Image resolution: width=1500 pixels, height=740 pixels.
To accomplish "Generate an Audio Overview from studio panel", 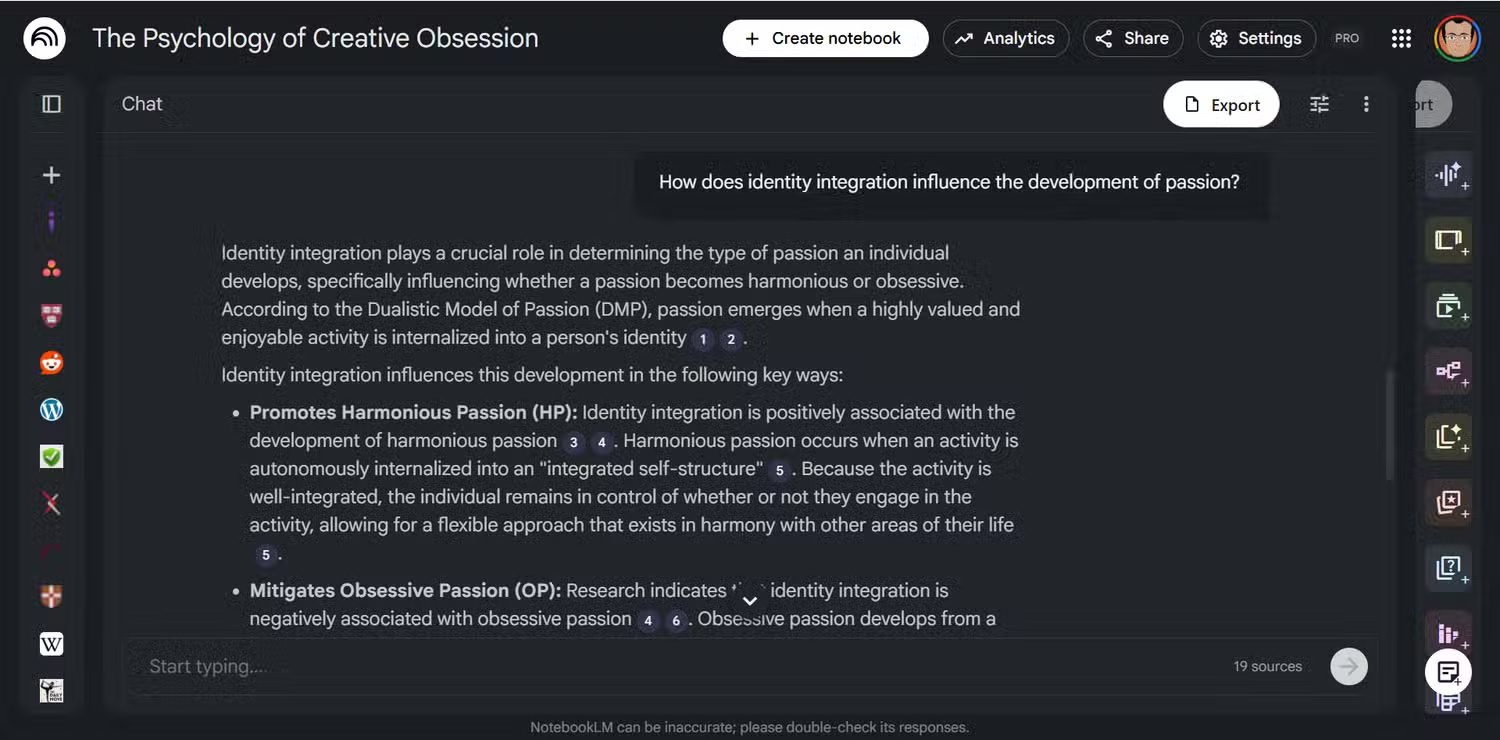I will click(x=1448, y=175).
